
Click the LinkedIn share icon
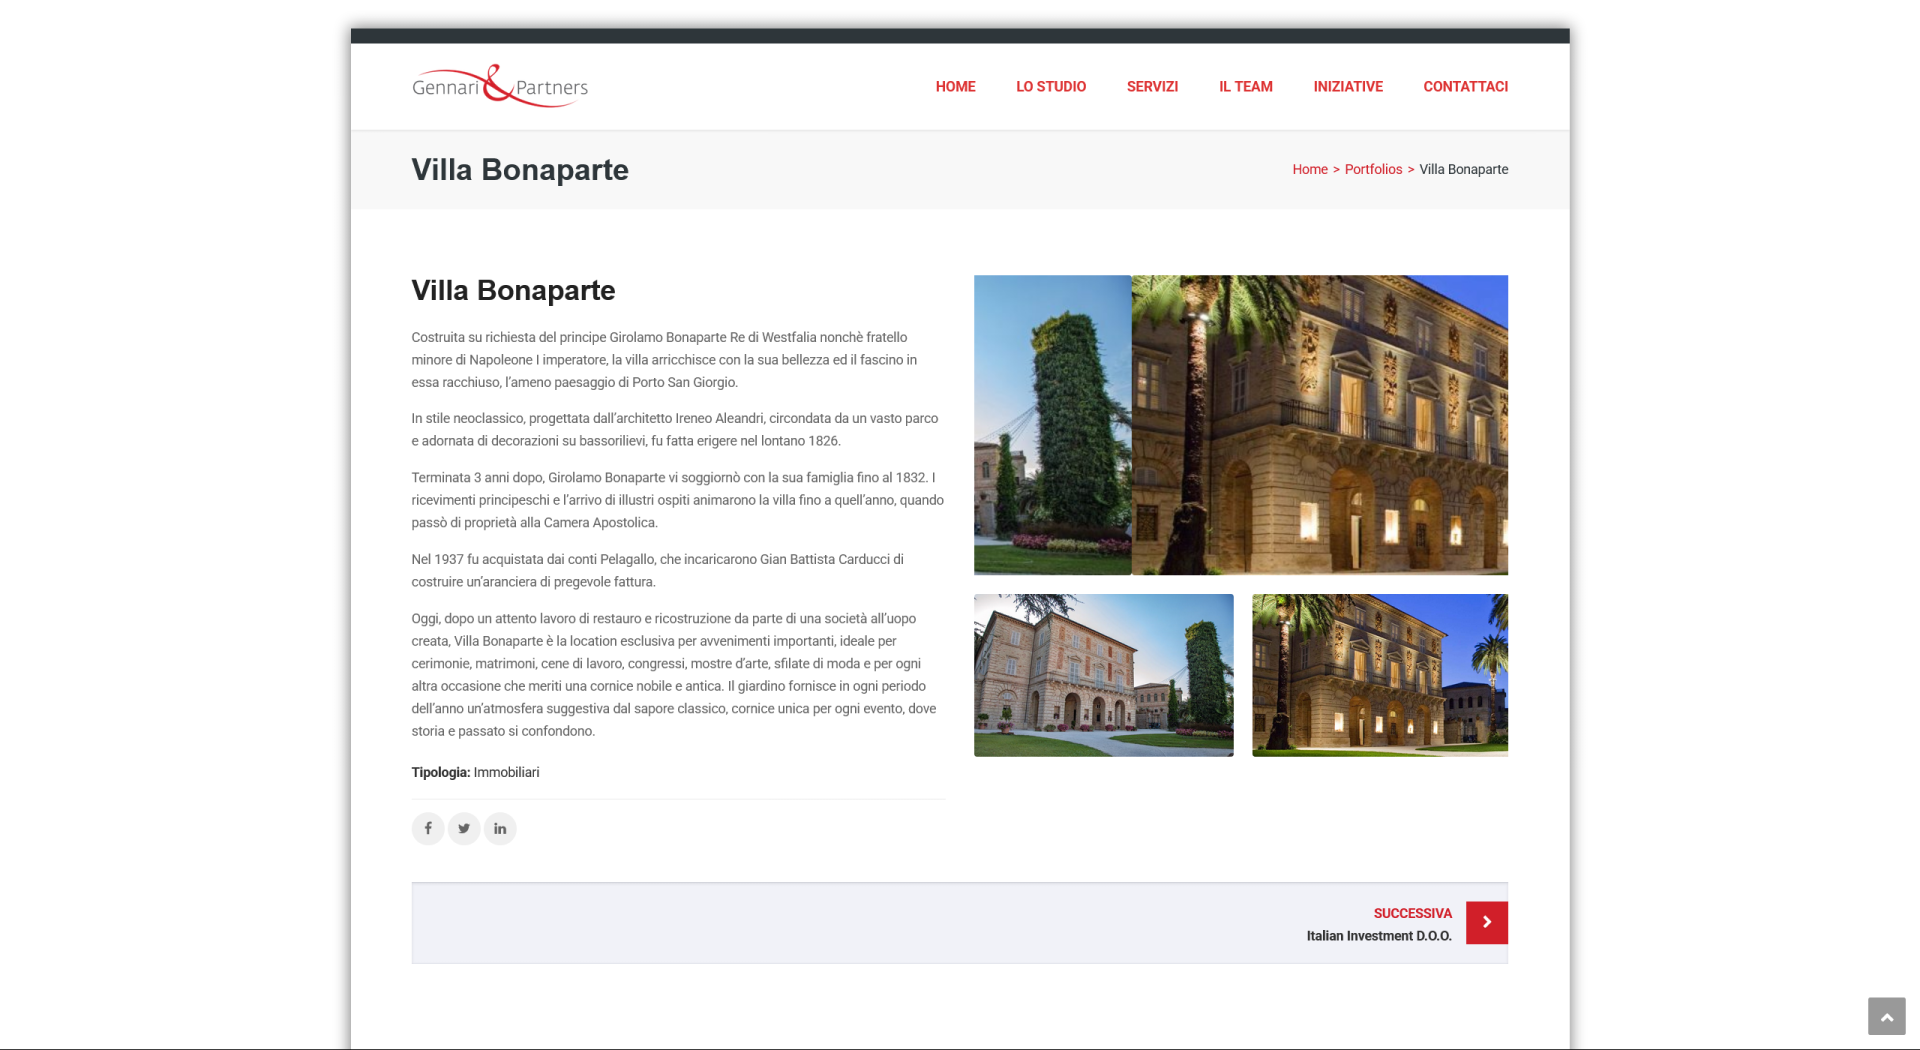coord(500,828)
